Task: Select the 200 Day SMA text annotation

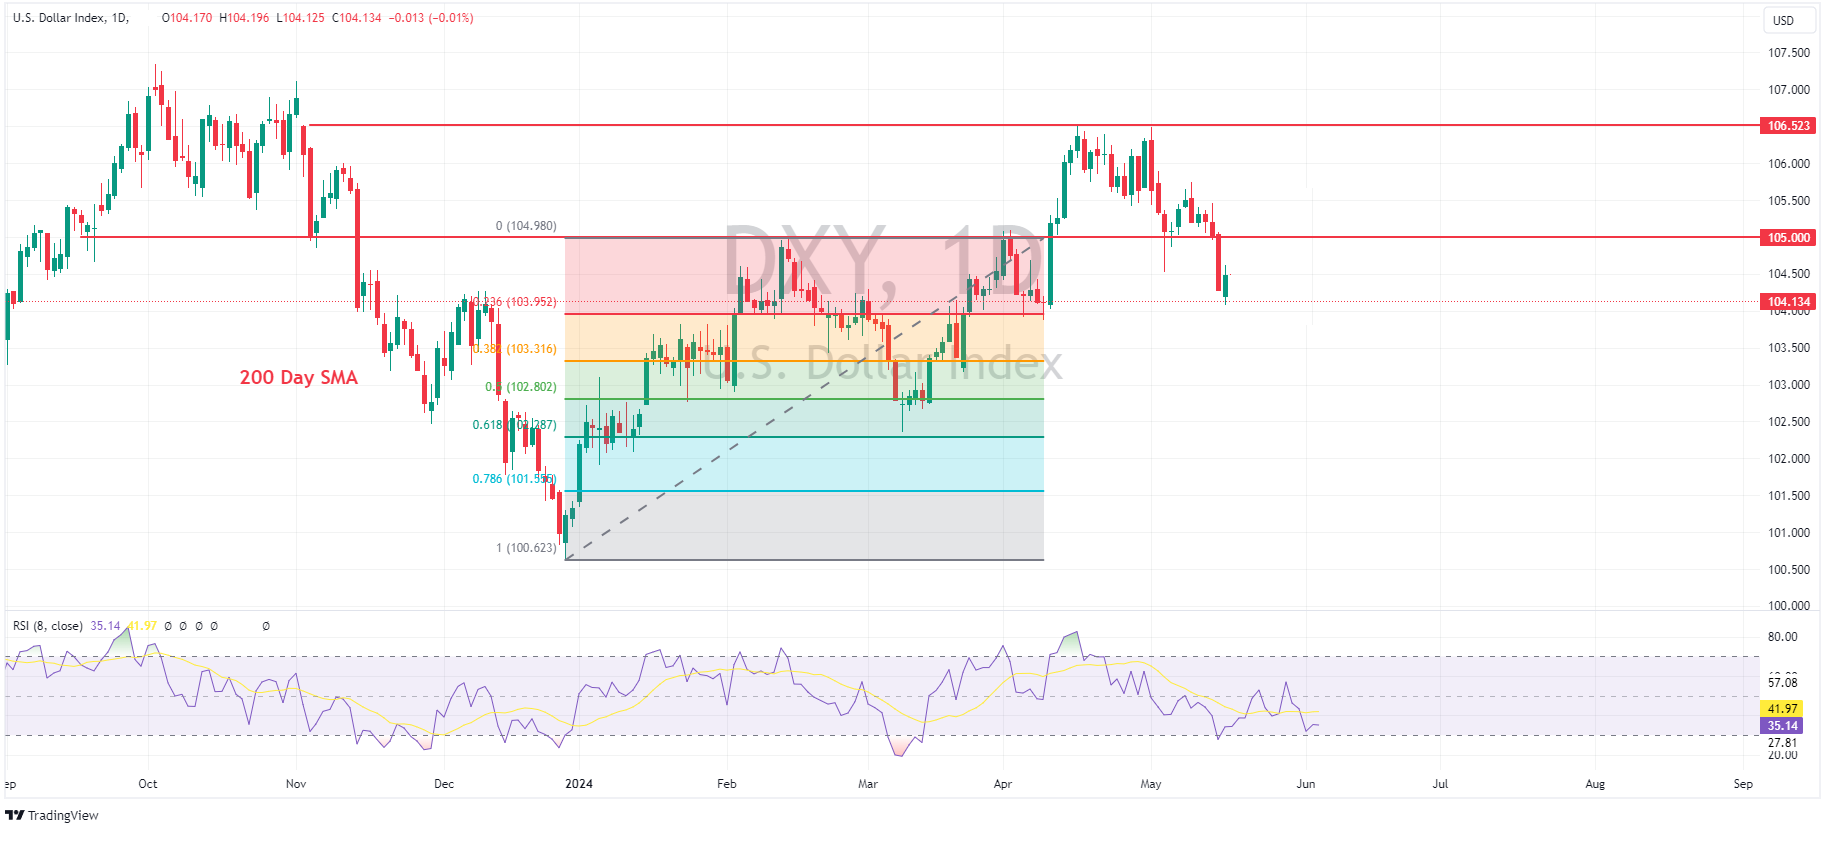Action: tap(298, 377)
